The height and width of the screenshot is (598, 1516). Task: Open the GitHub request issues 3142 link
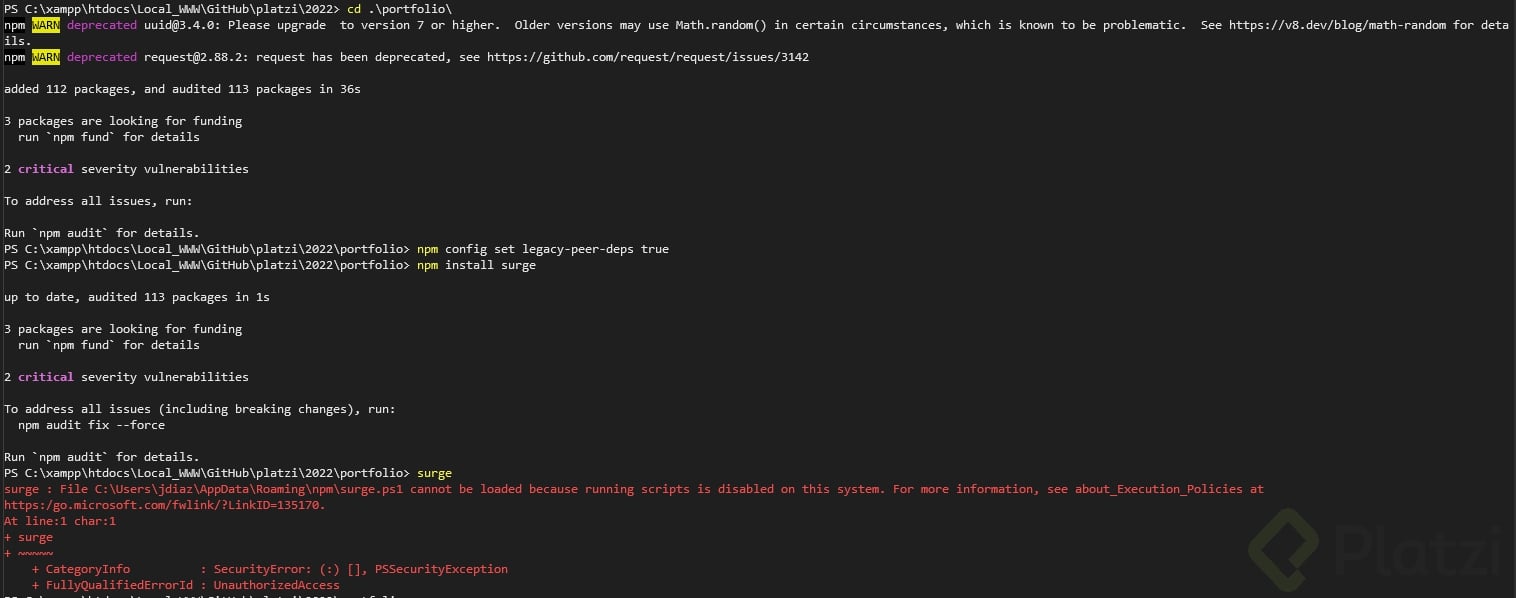pyautogui.click(x=647, y=57)
